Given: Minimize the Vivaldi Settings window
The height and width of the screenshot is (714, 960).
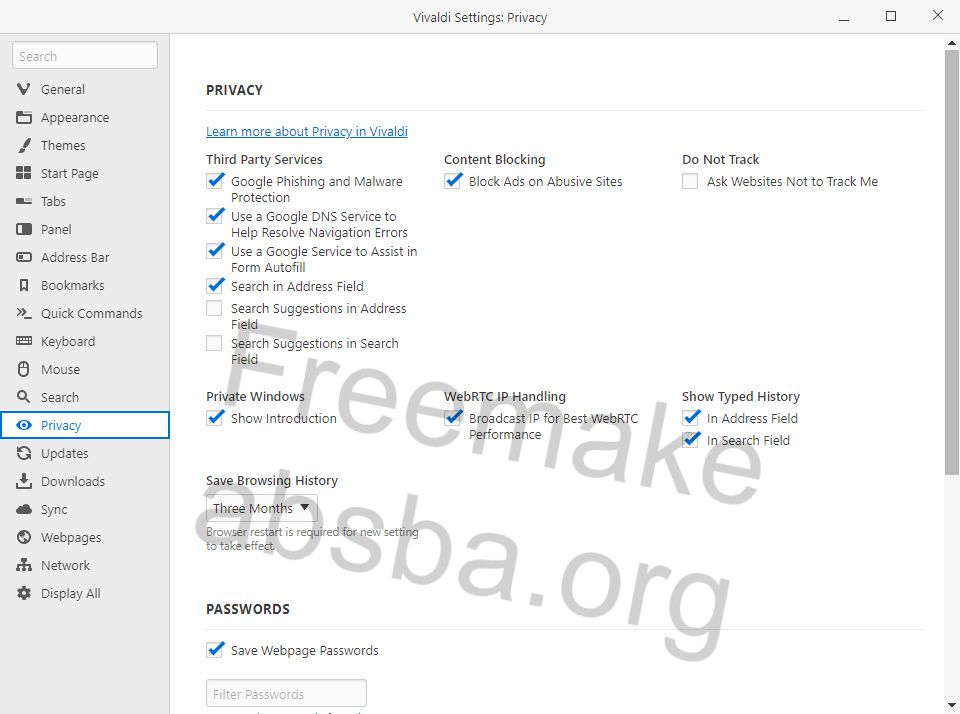Looking at the screenshot, I should 844,18.
